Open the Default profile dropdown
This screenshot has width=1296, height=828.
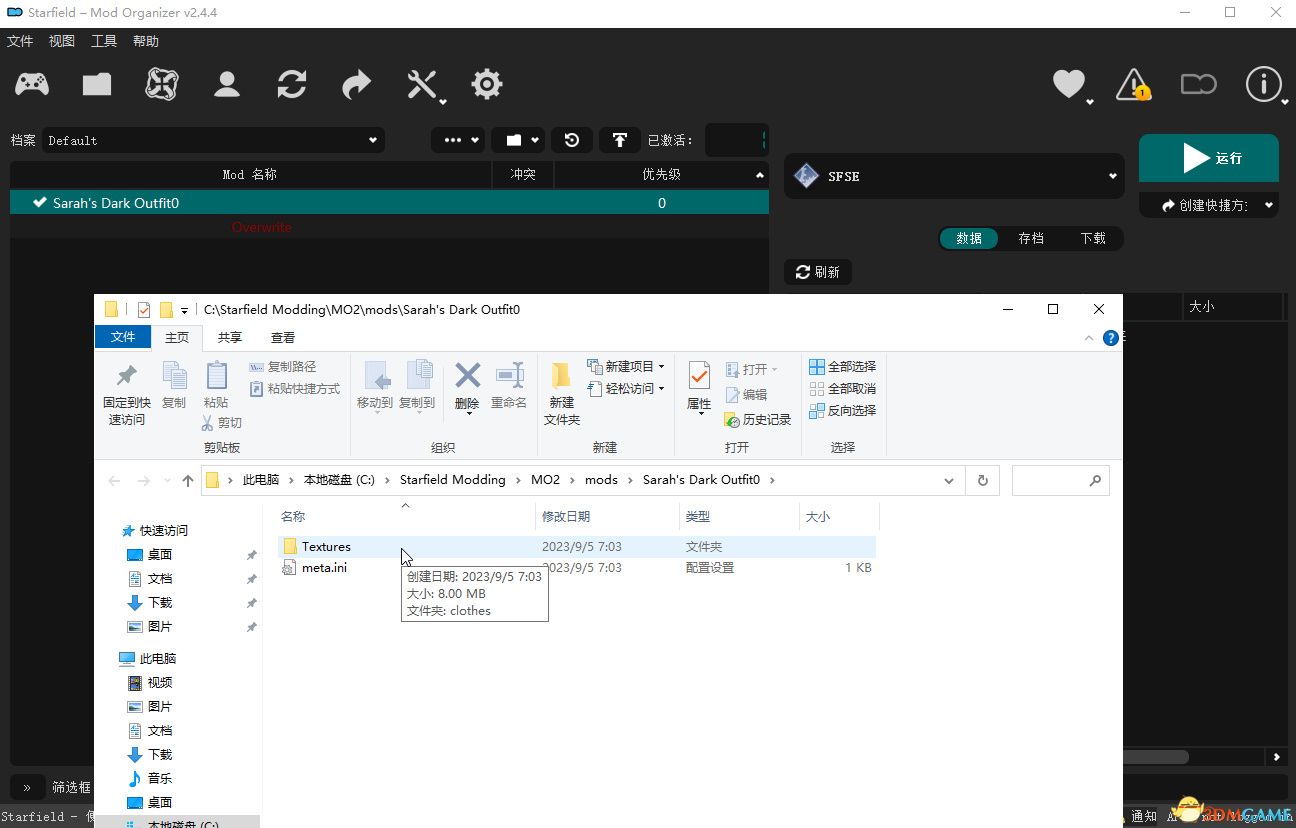212,140
